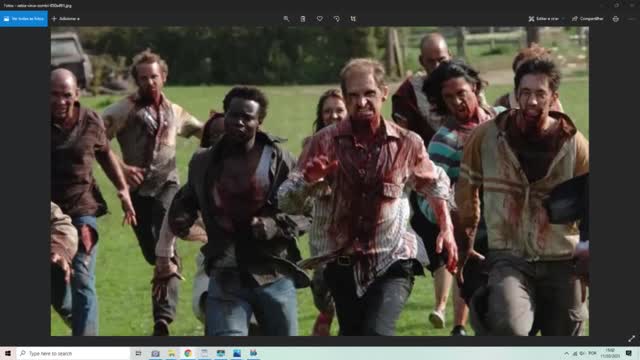
Task: Open volume control in system tray
Action: pyautogui.click(x=582, y=353)
